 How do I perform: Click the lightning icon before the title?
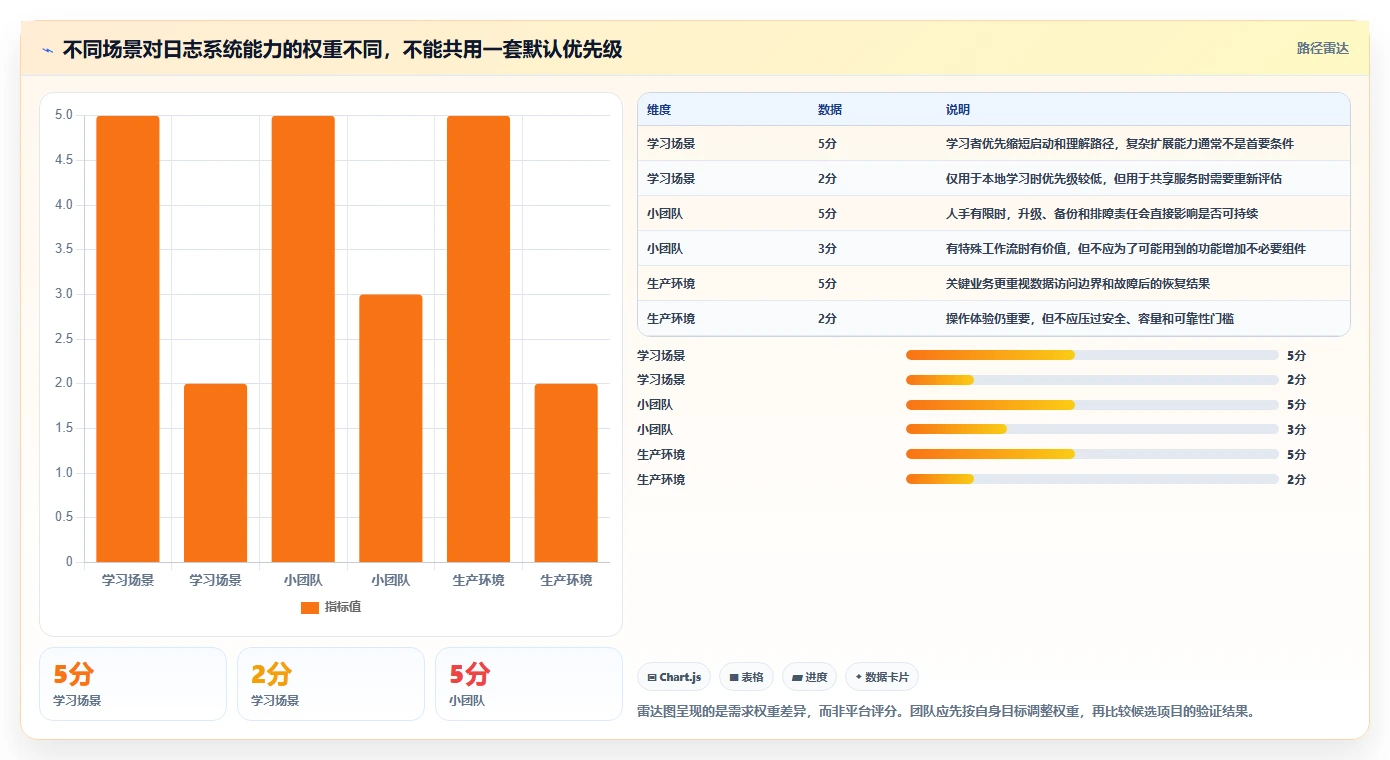click(x=47, y=50)
